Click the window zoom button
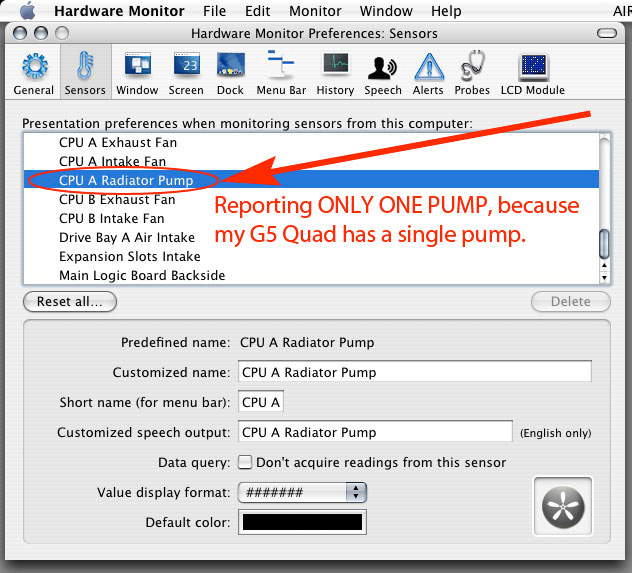This screenshot has width=632, height=573. pyautogui.click(x=62, y=33)
